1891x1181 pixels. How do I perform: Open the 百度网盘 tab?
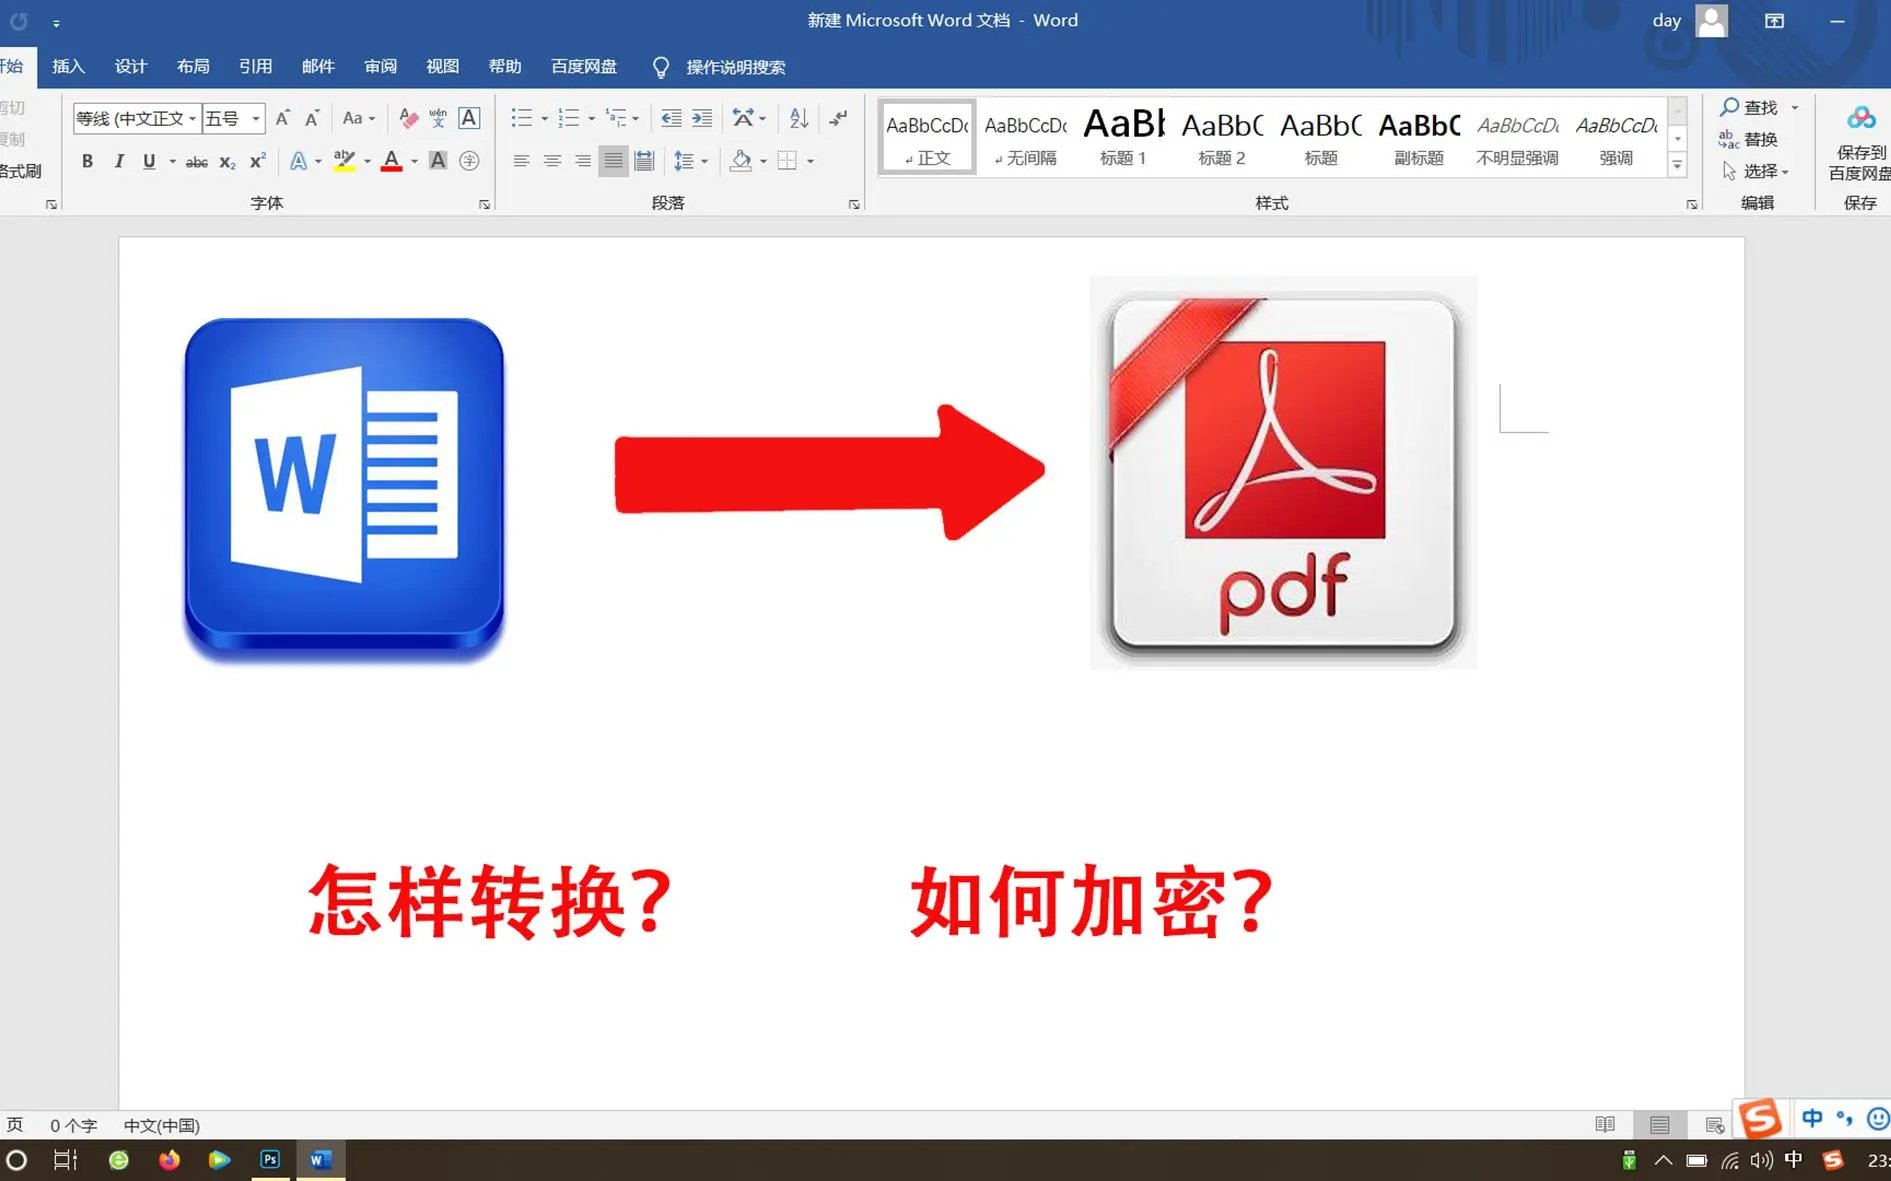[x=584, y=67]
